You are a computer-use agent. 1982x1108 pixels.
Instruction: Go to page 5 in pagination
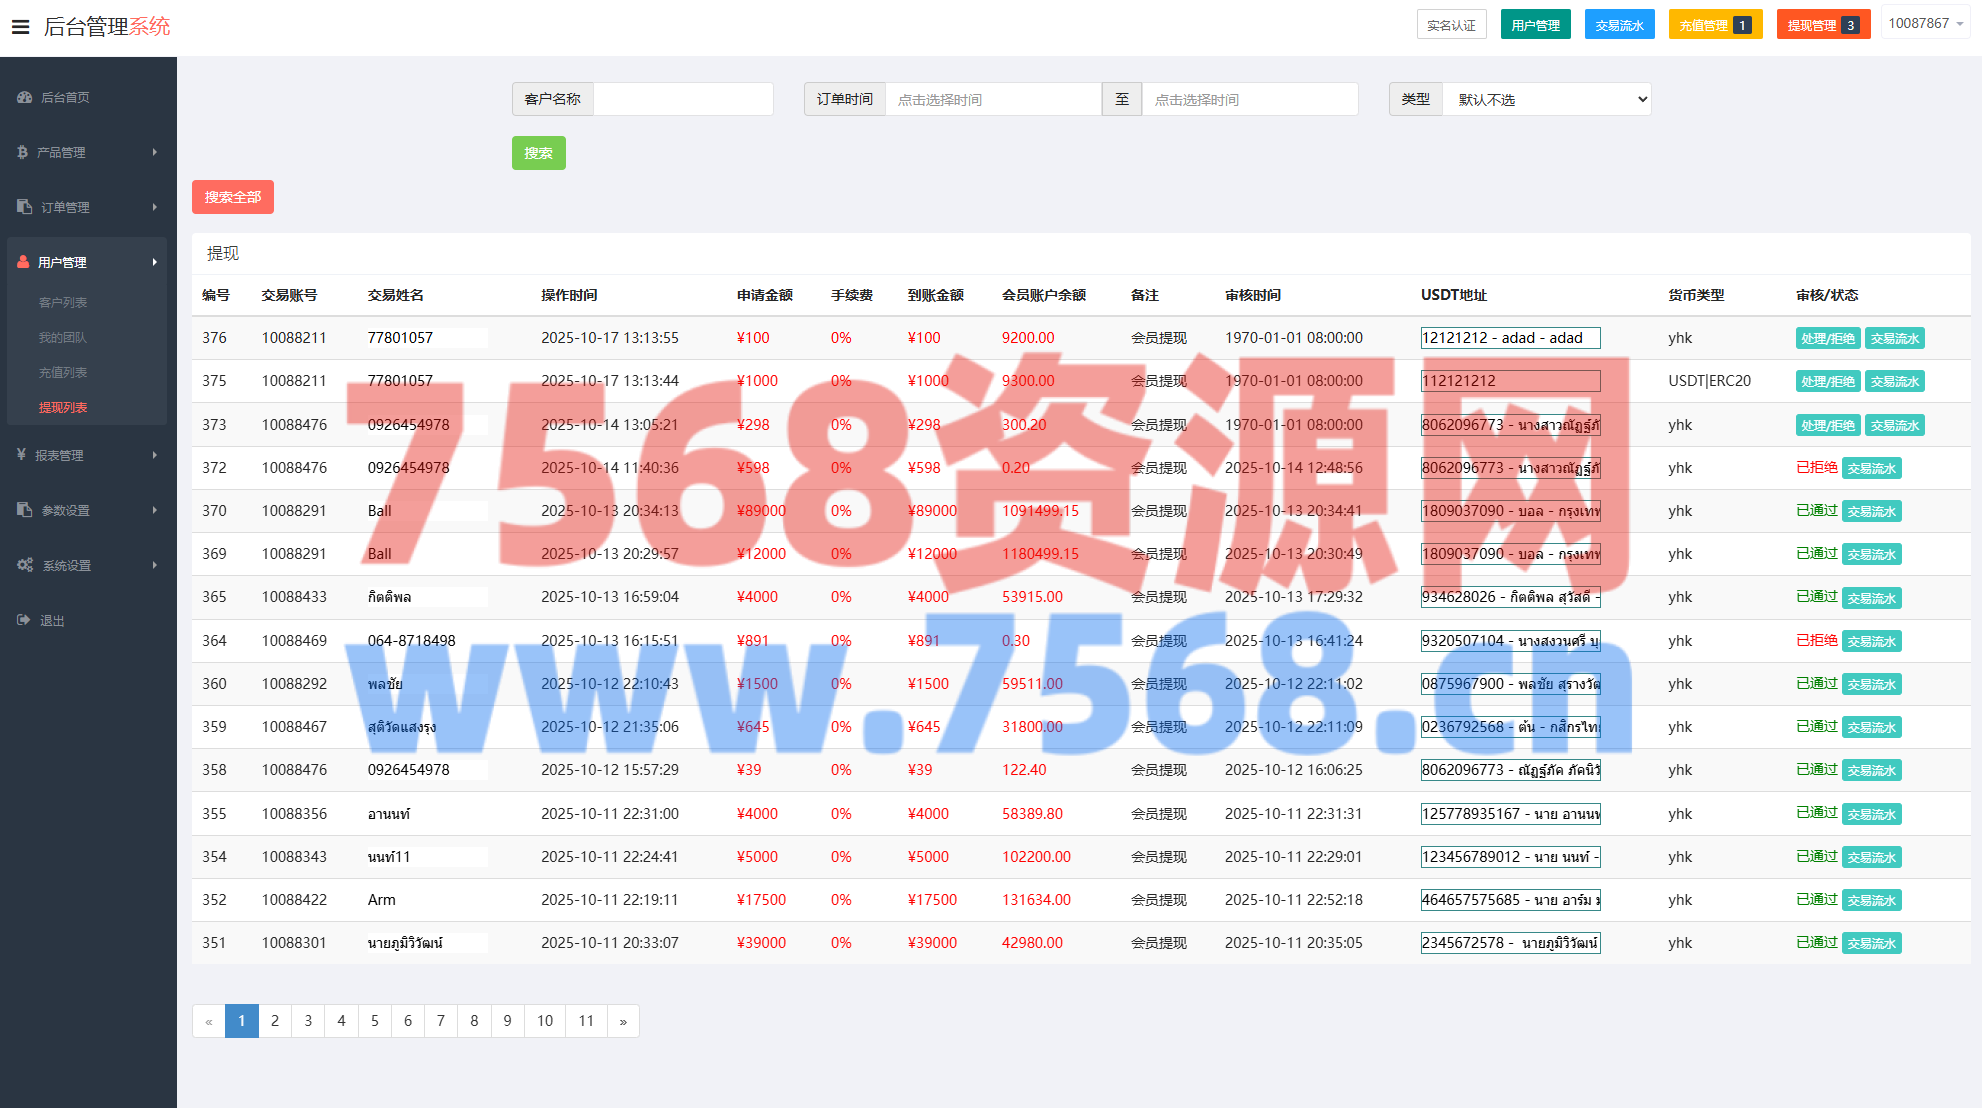click(x=374, y=1021)
